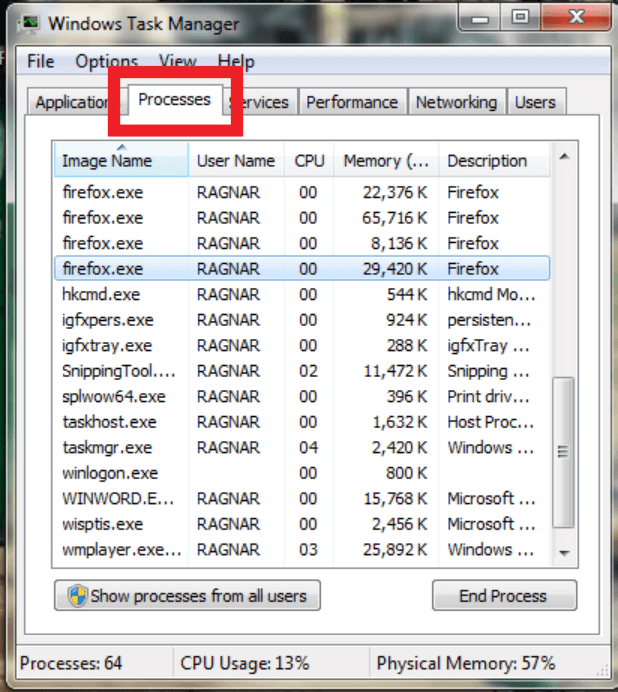The width and height of the screenshot is (618, 692).
Task: Open the View menu
Action: point(177,61)
